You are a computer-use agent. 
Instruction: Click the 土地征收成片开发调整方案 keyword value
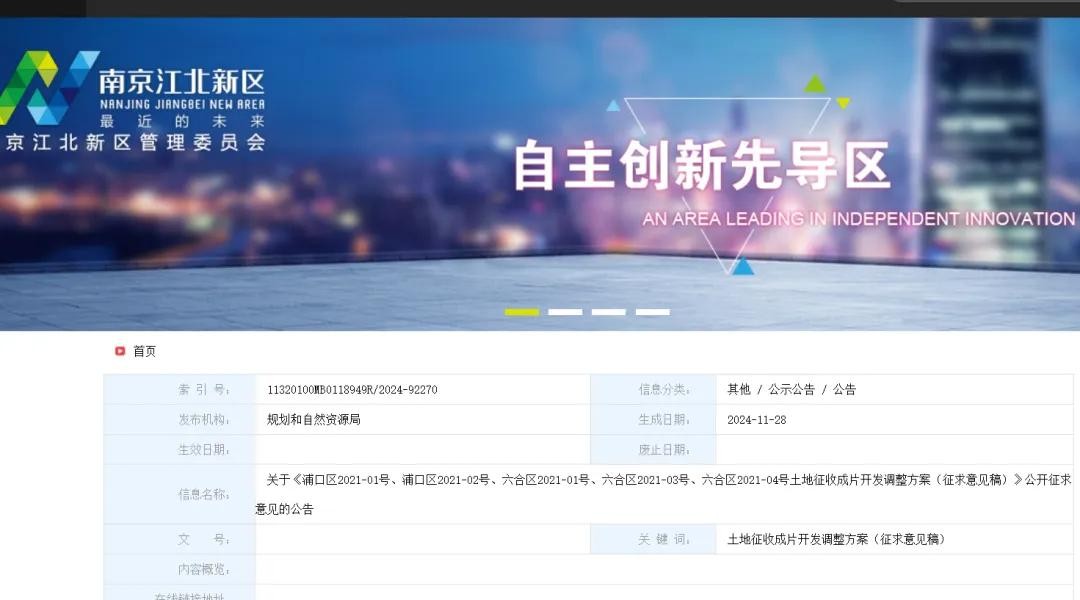836,540
